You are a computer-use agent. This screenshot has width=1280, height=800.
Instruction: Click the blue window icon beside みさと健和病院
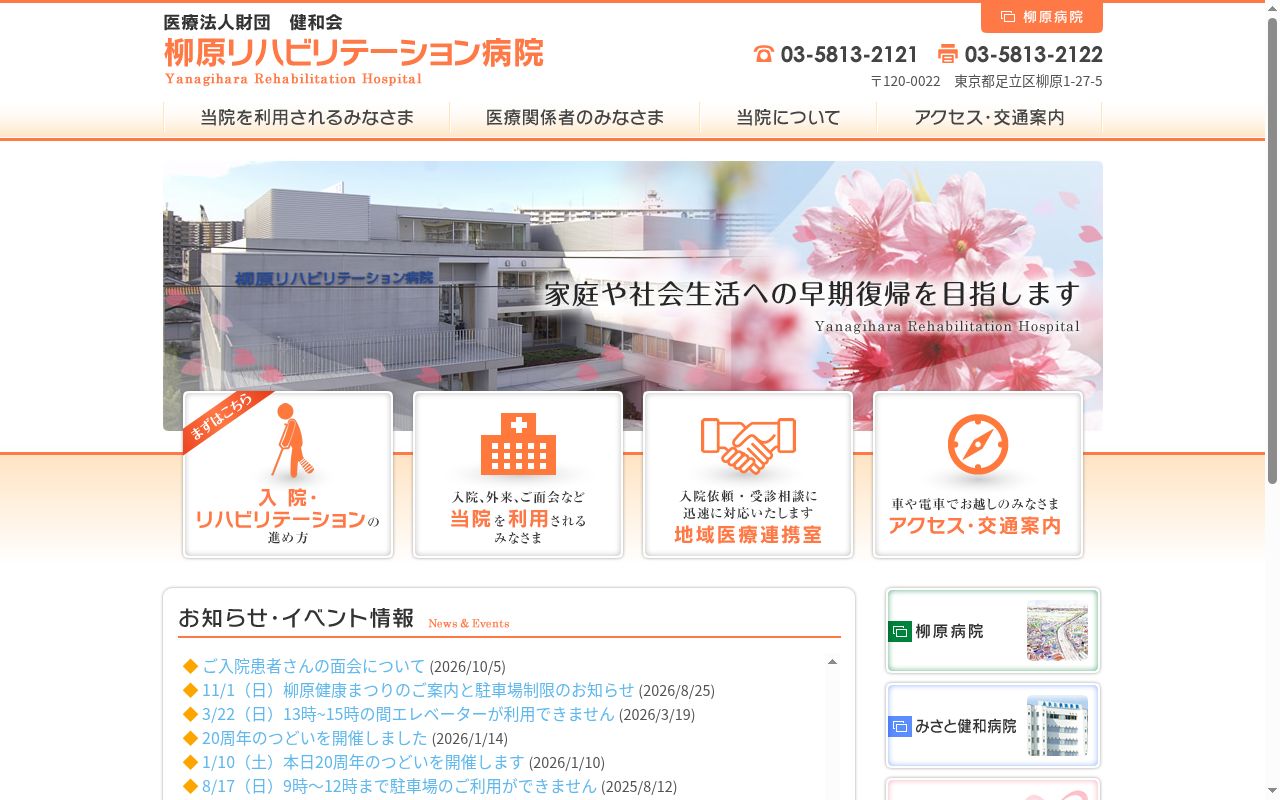900,726
